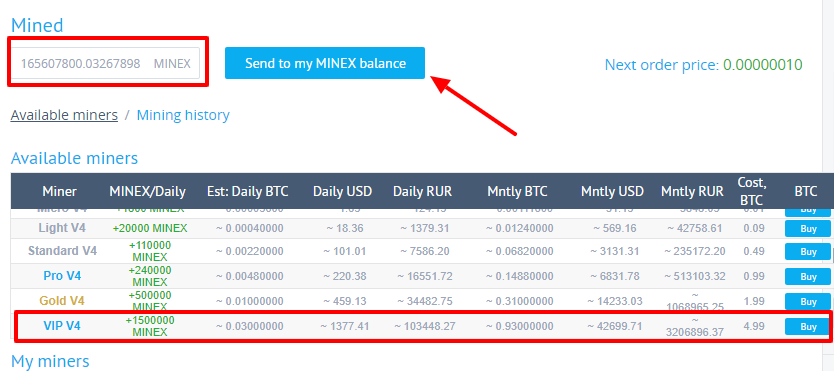Click the Daily RUR column header
The width and height of the screenshot is (834, 371).
422,191
